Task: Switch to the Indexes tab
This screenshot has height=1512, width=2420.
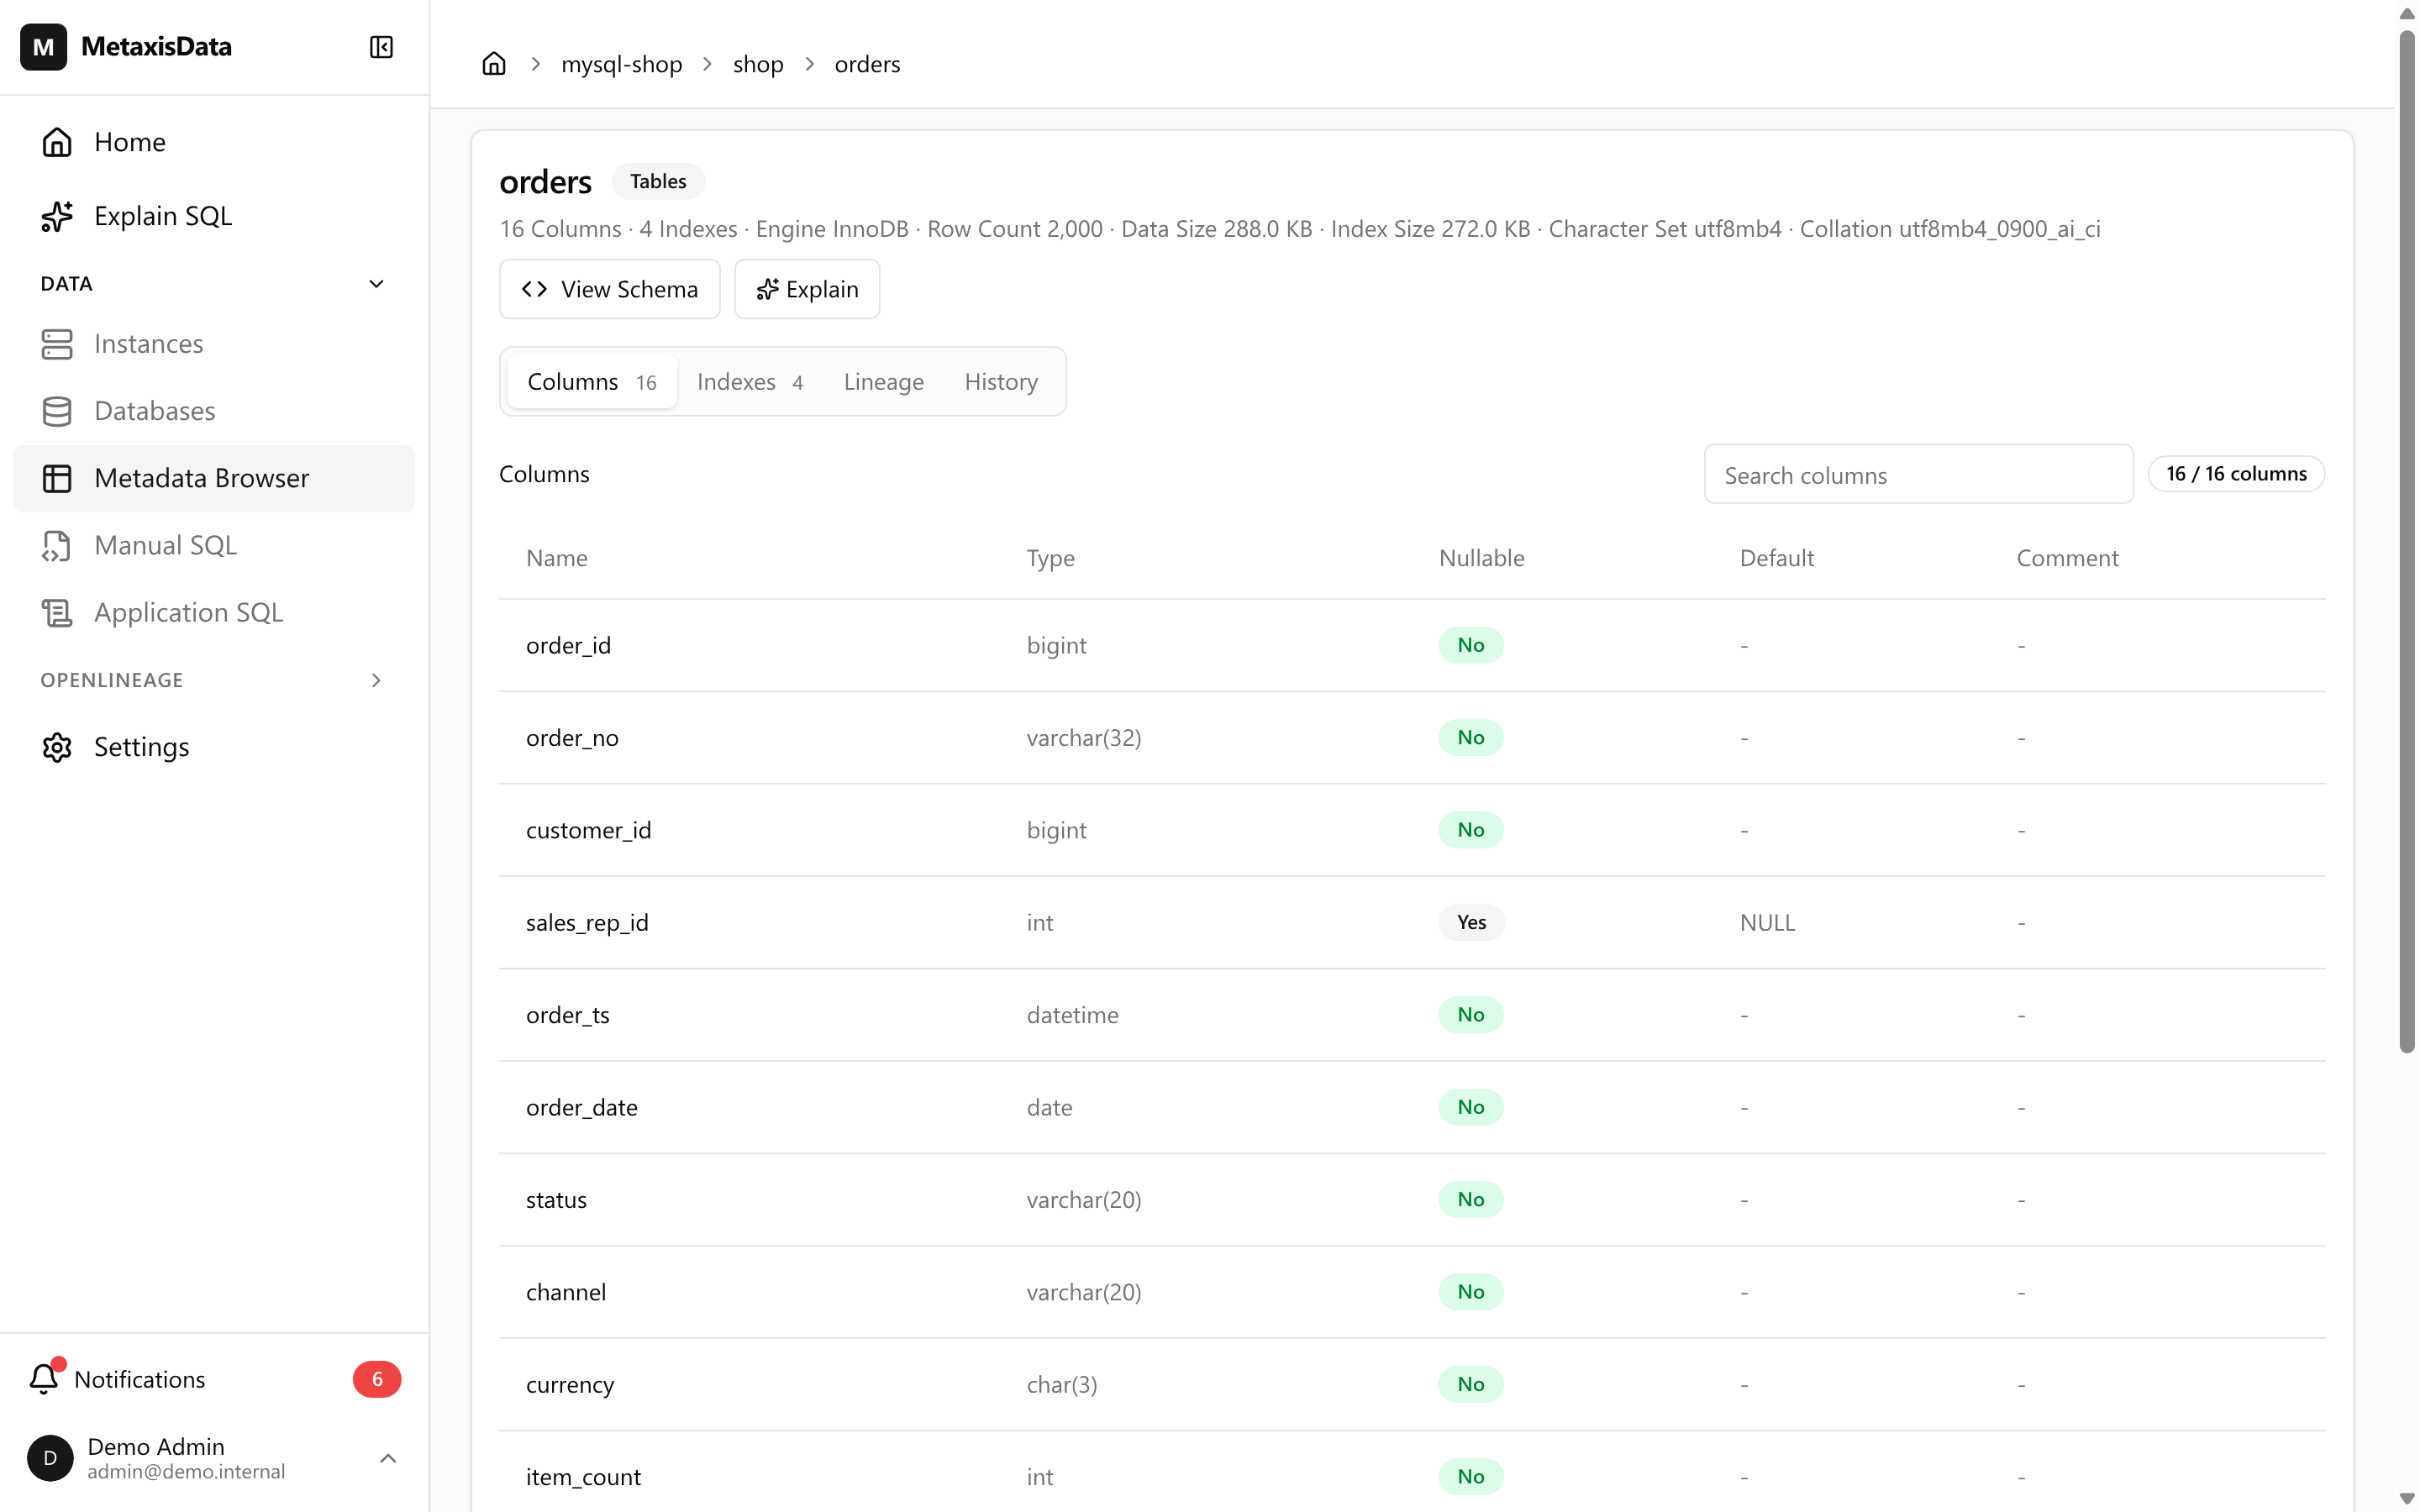Action: click(x=750, y=382)
